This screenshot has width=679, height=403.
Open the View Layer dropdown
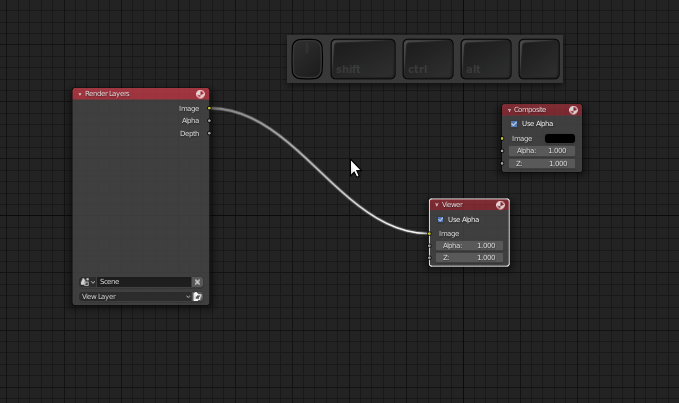136,297
